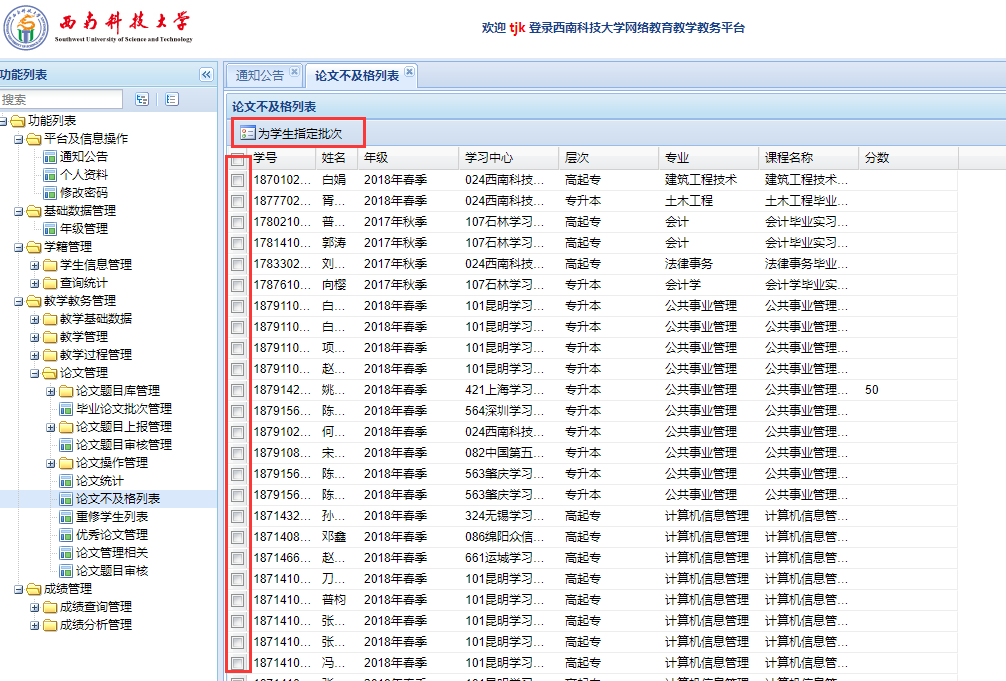1006x681 pixels.
Task: Switch to the 通知公告 tab
Action: (x=260, y=75)
